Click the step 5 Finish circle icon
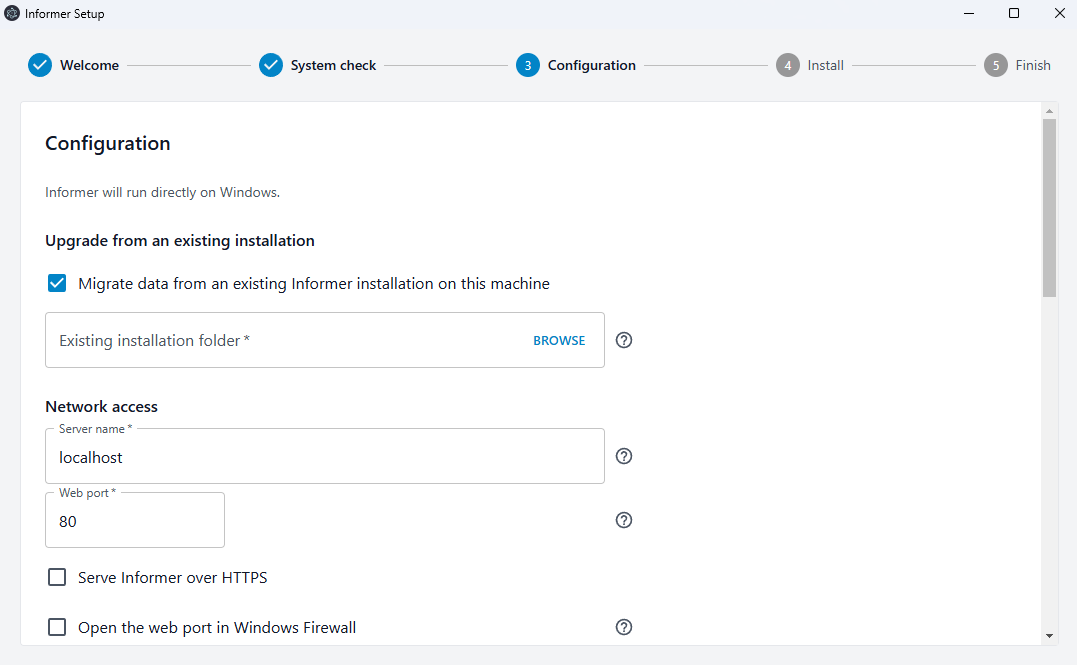 tap(995, 65)
